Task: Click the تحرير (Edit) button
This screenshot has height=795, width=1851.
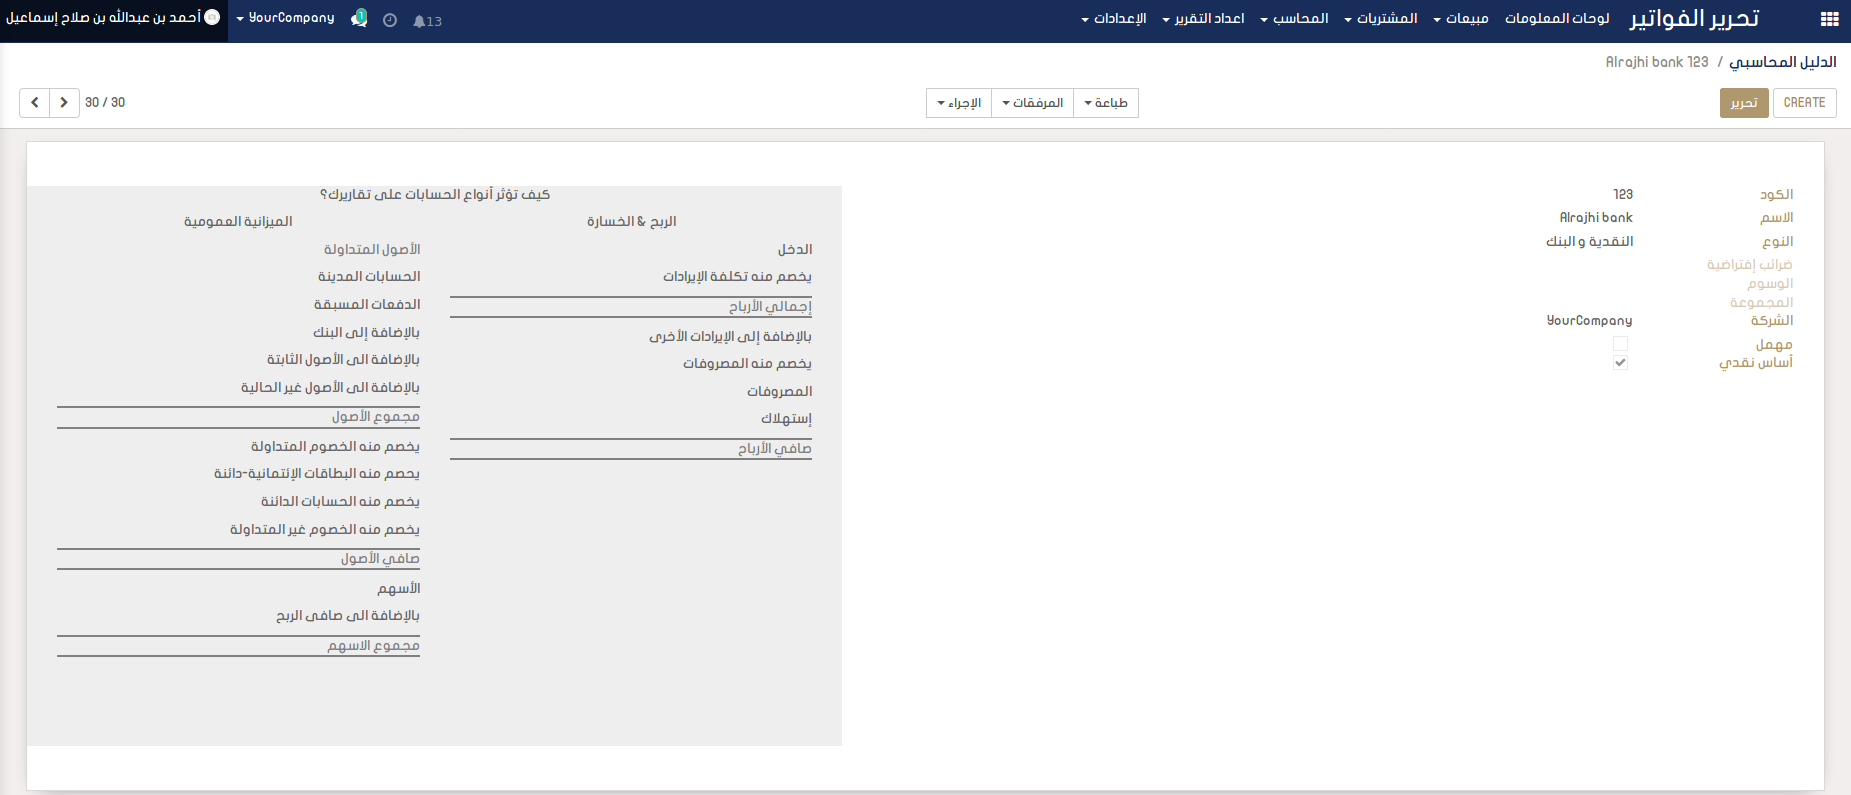Action: pos(1744,103)
